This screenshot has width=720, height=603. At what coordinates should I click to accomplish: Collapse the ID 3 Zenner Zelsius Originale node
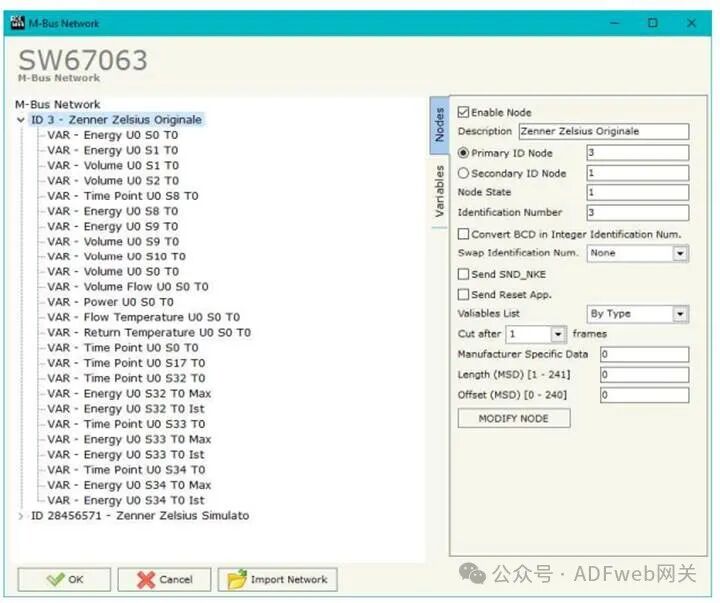[x=22, y=120]
